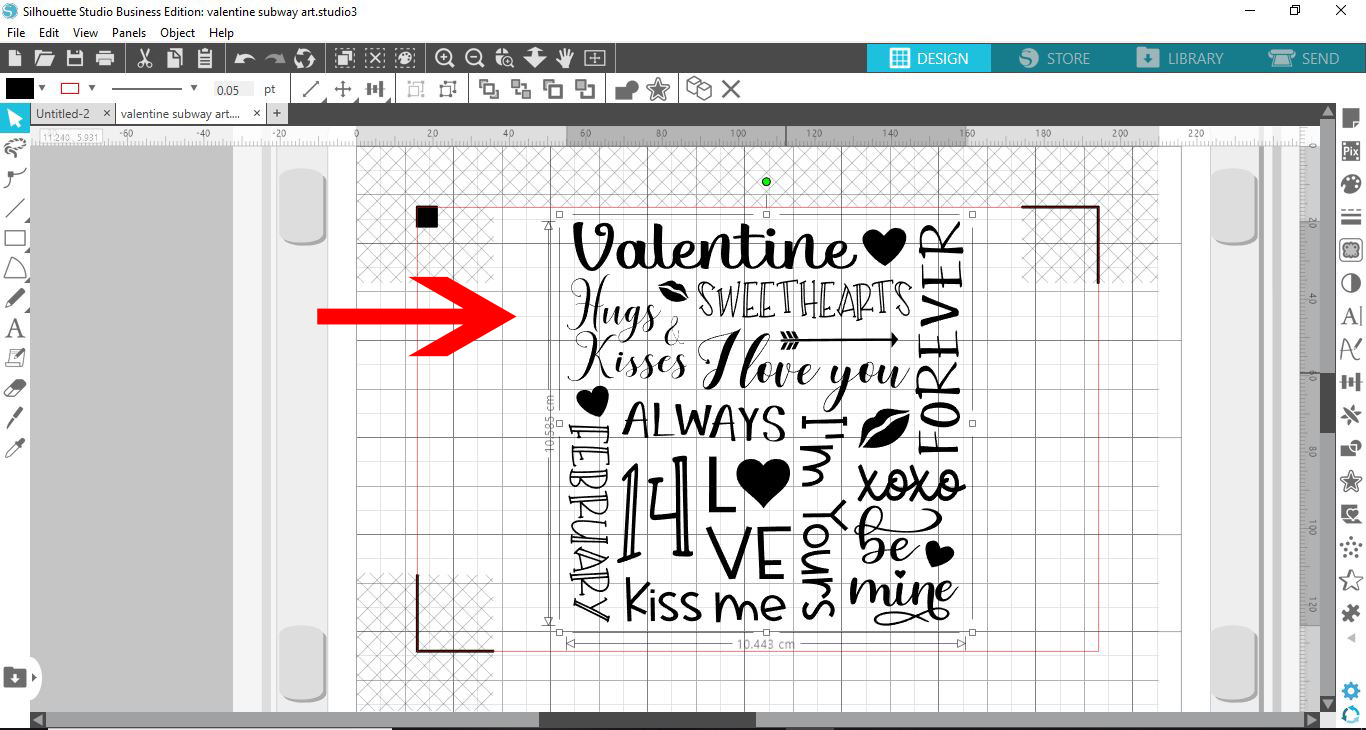Click the Weld shapes icon
1366x730 pixels.
(x=627, y=89)
